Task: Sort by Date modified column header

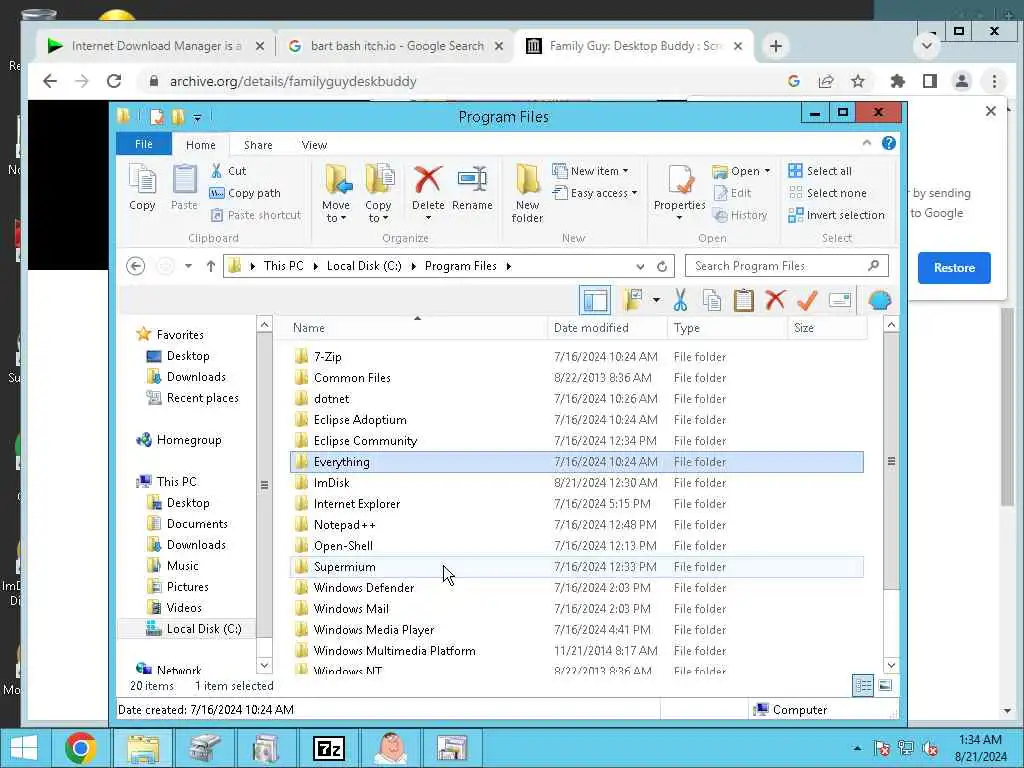Action: (x=607, y=328)
